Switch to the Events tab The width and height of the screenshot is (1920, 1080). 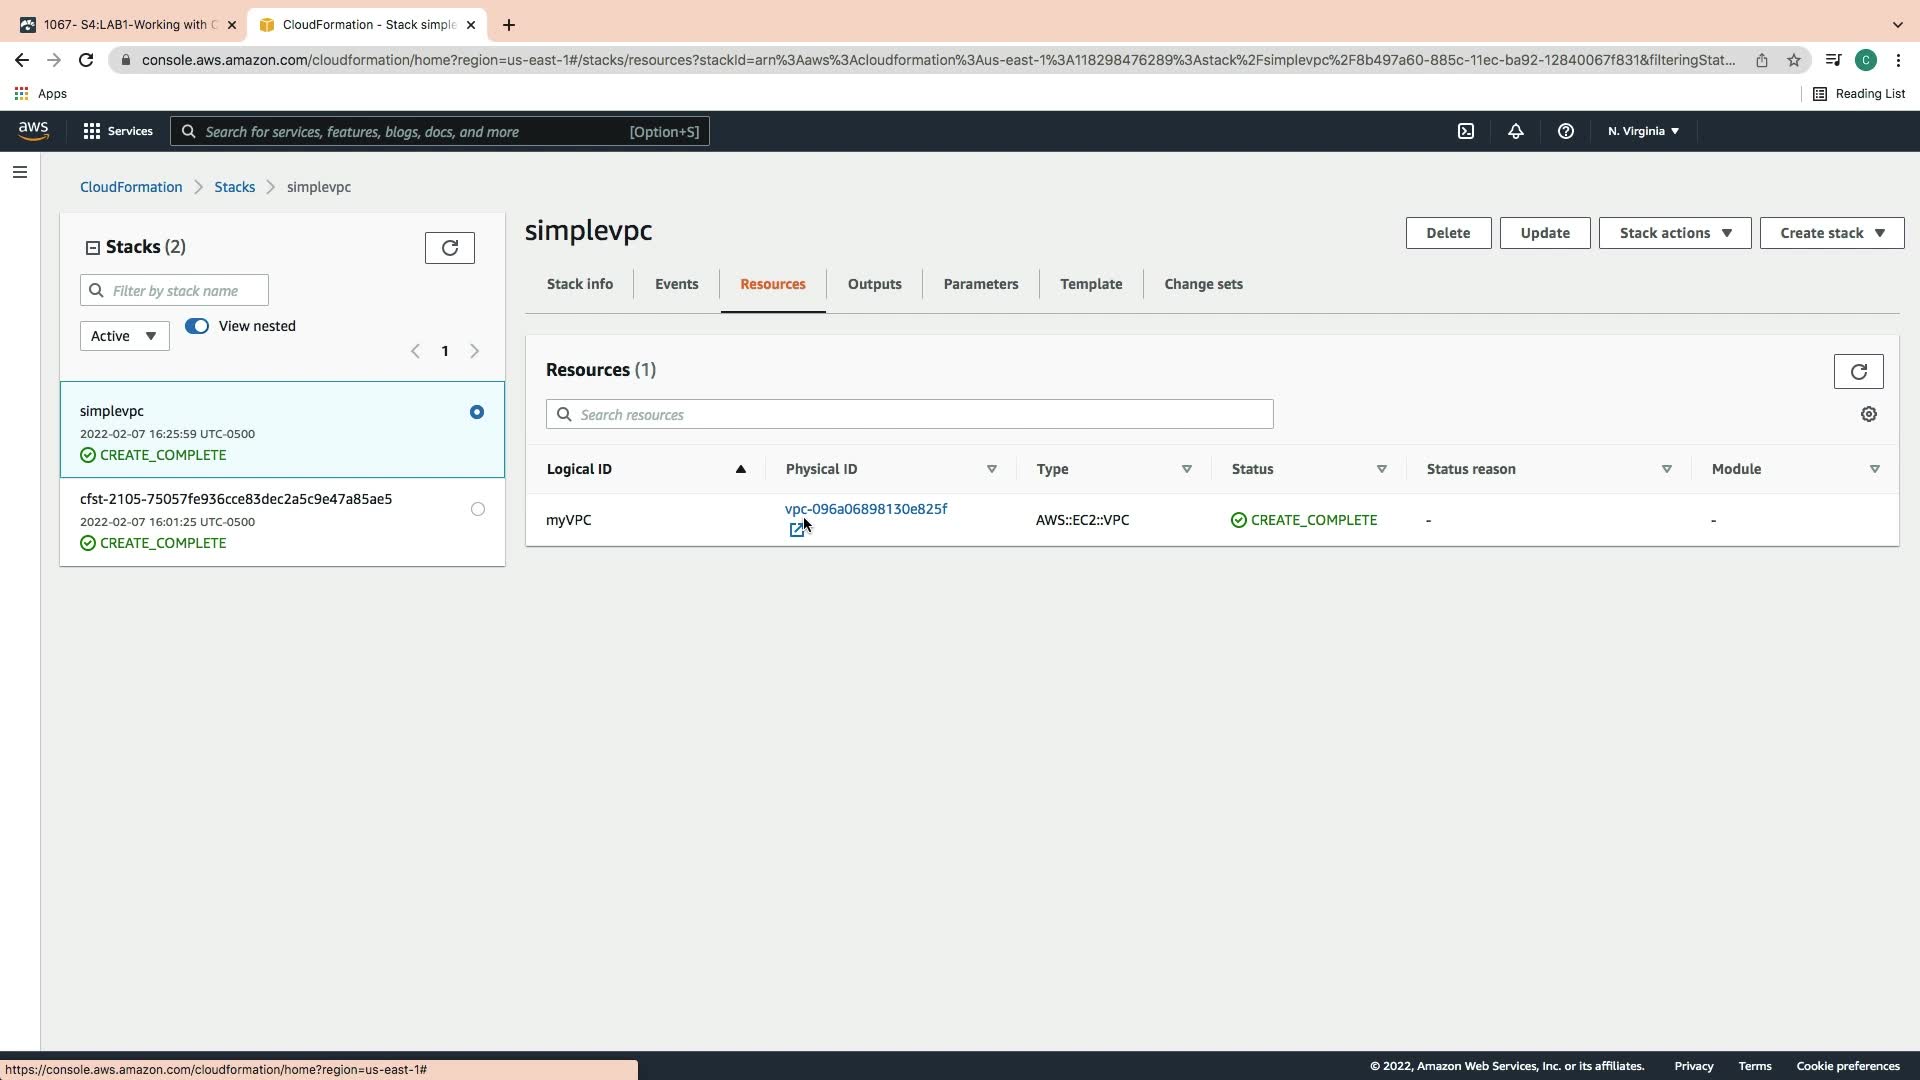pyautogui.click(x=676, y=284)
